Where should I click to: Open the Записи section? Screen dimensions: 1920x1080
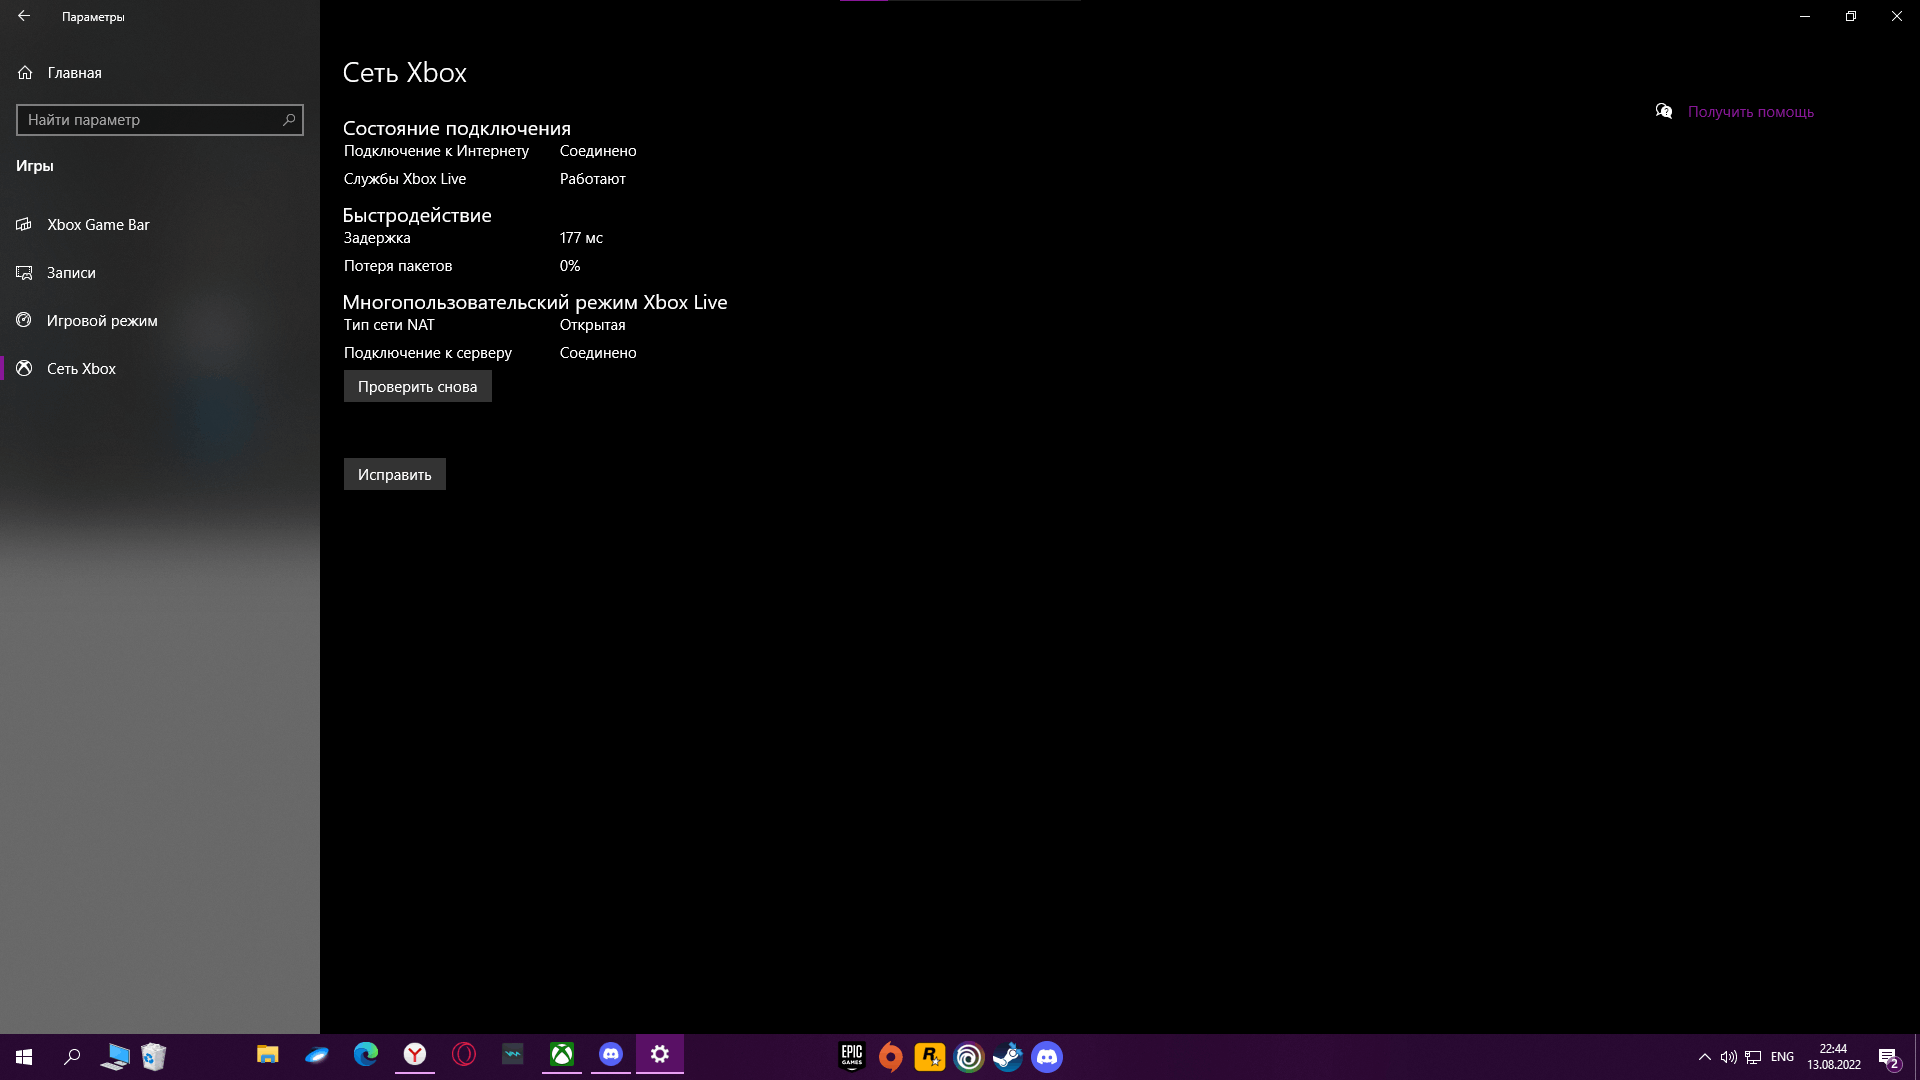tap(160, 273)
